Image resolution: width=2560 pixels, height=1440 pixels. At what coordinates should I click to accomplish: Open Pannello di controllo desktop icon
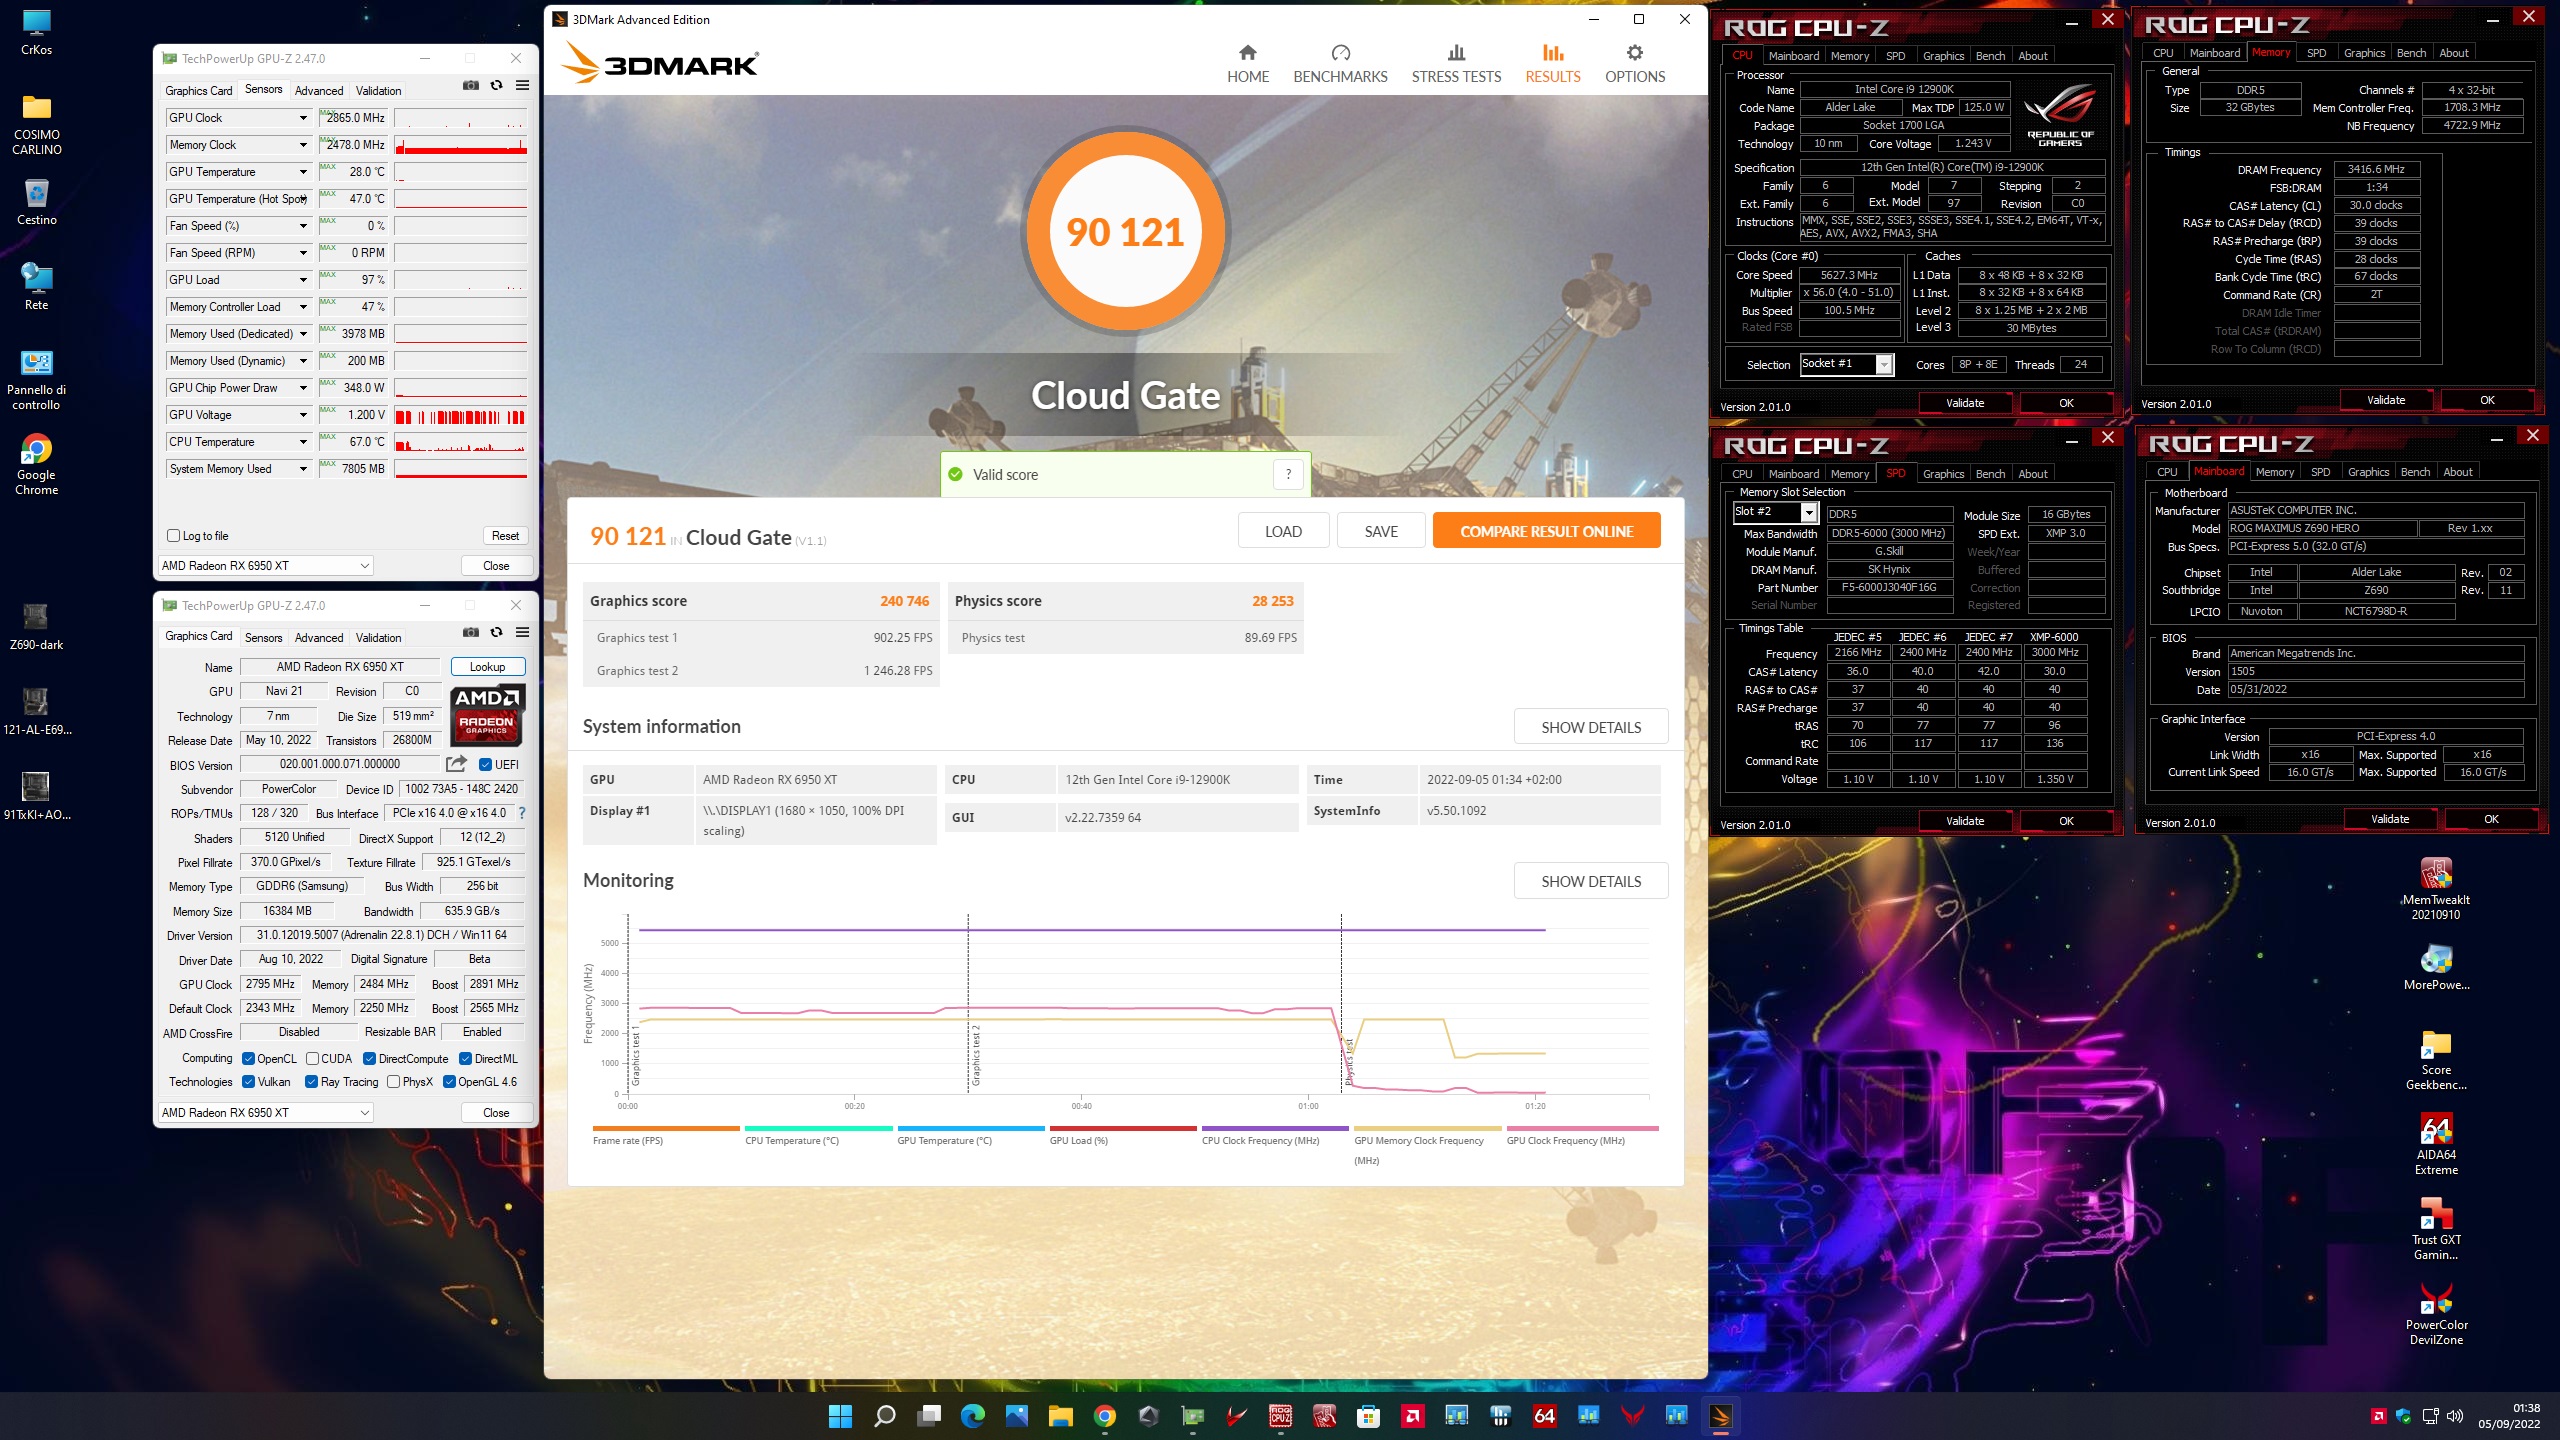[x=36, y=380]
